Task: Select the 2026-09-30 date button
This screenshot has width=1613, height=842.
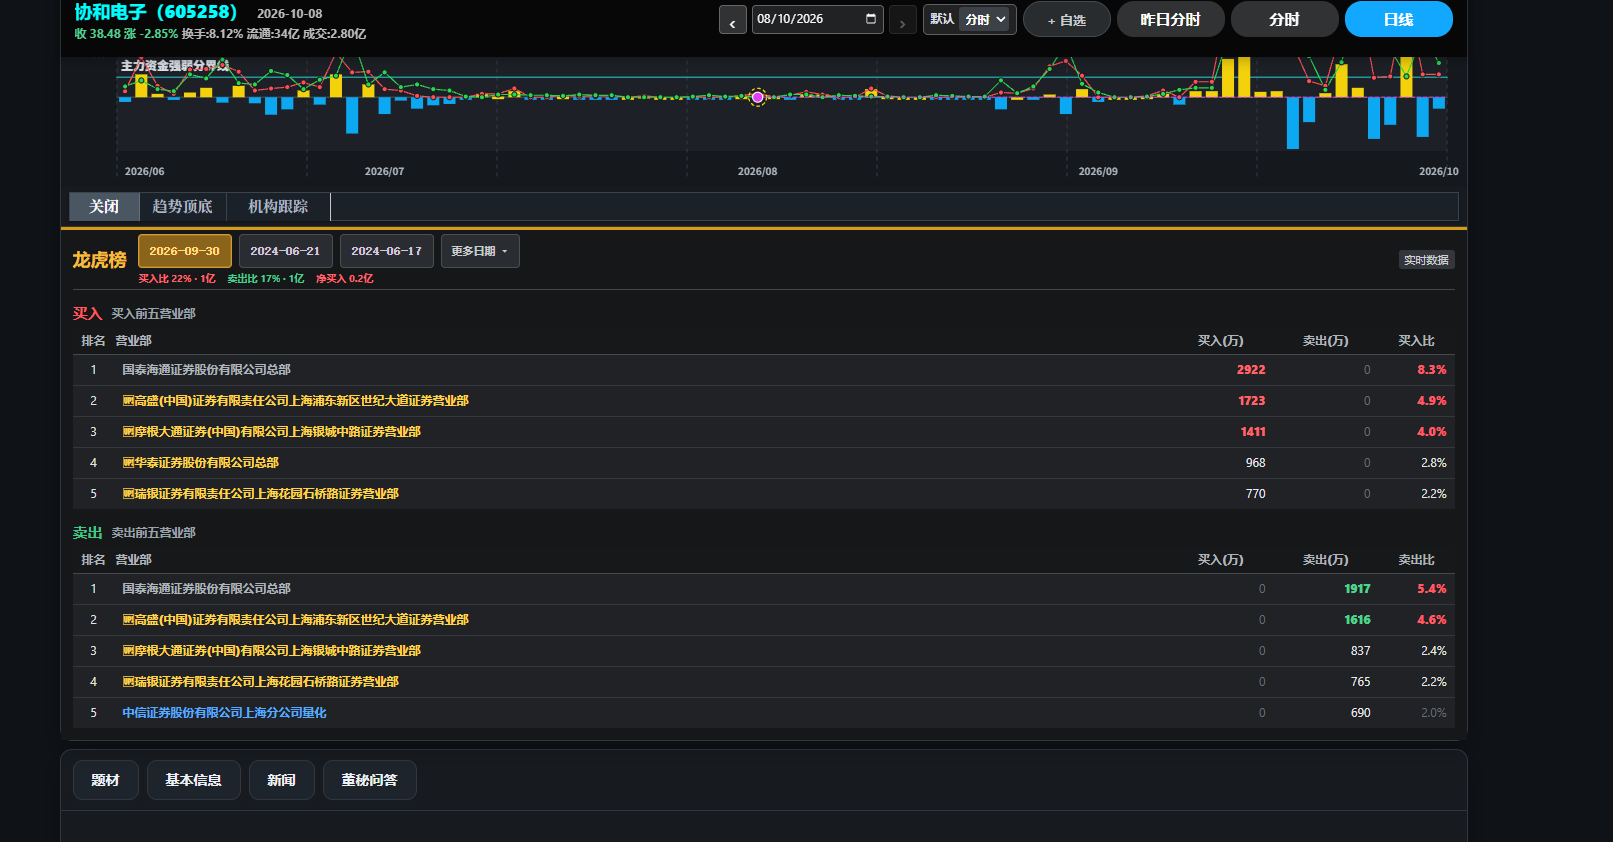Action: [185, 251]
